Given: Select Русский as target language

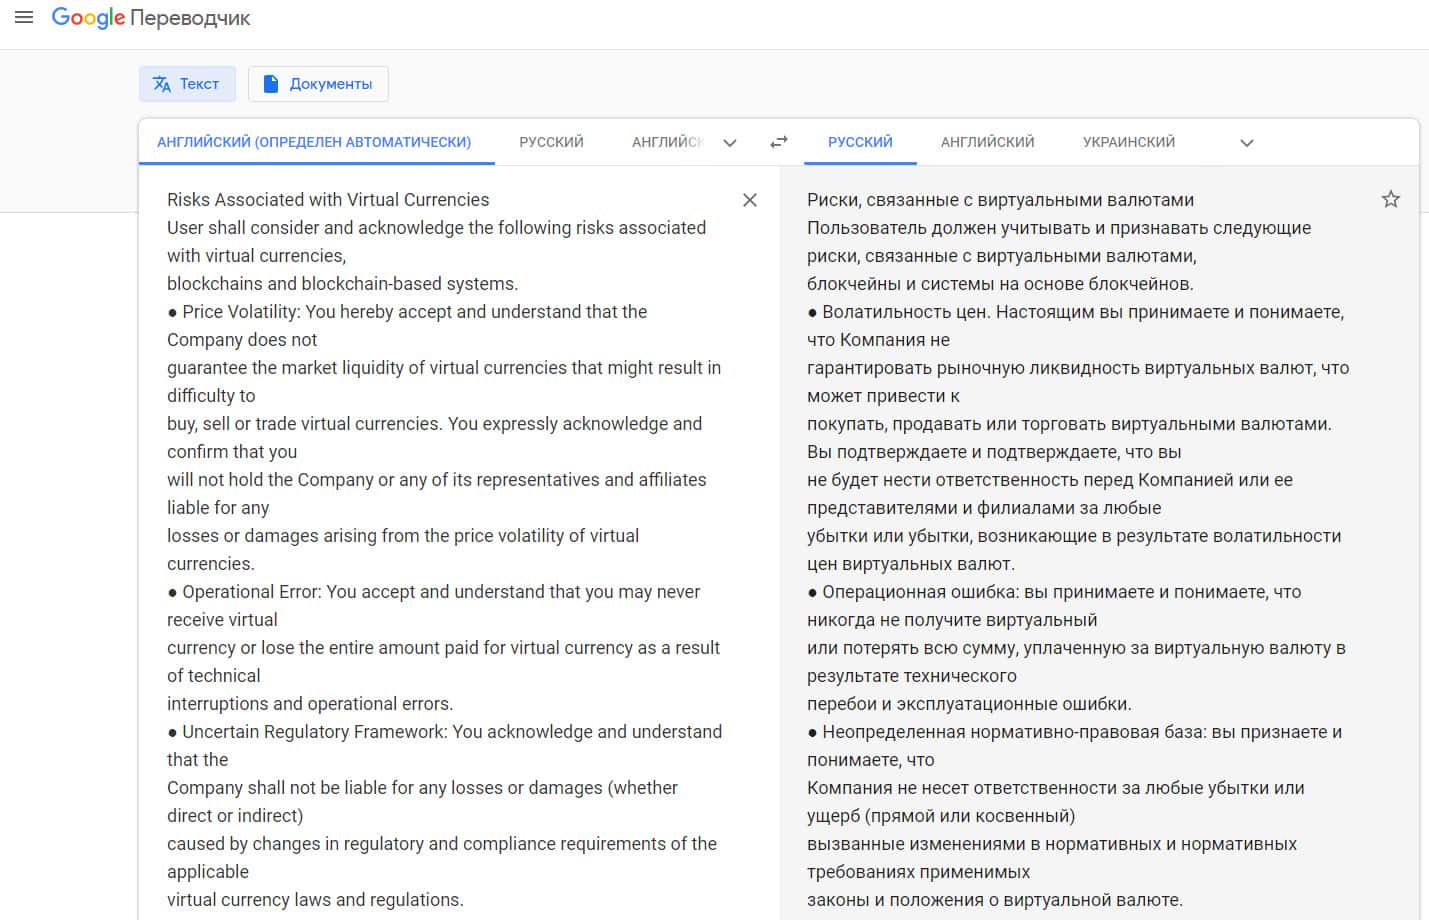Looking at the screenshot, I should pyautogui.click(x=860, y=142).
